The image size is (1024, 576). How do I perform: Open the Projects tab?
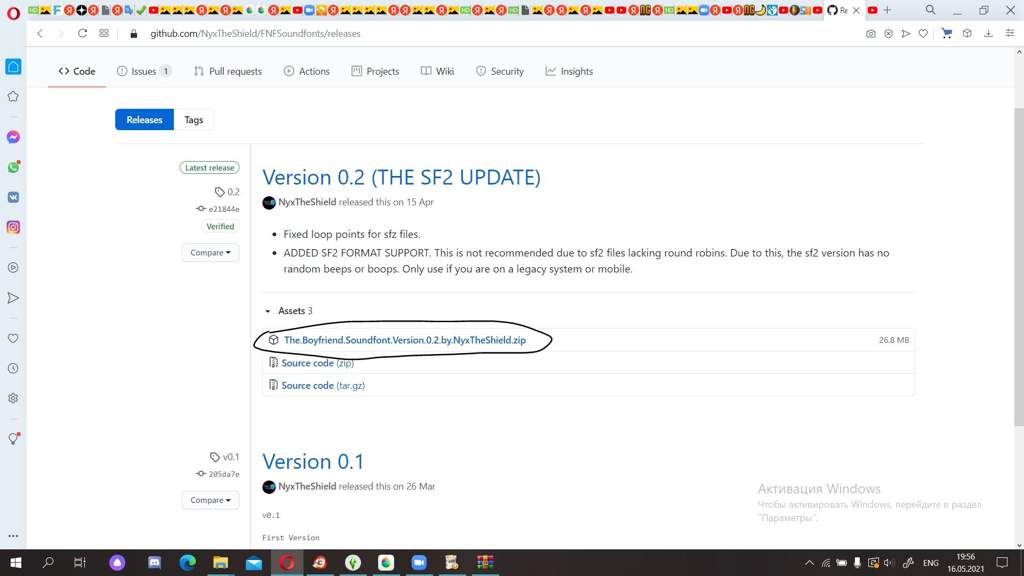[x=376, y=71]
